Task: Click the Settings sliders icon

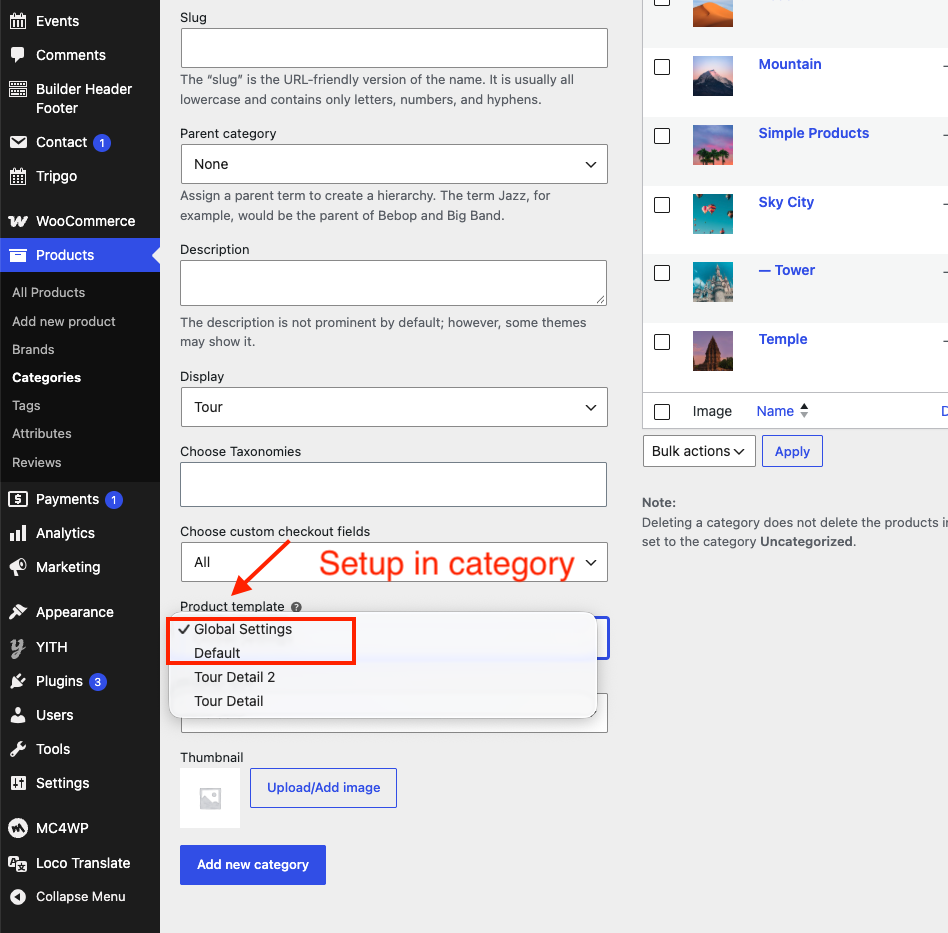Action: tap(18, 783)
